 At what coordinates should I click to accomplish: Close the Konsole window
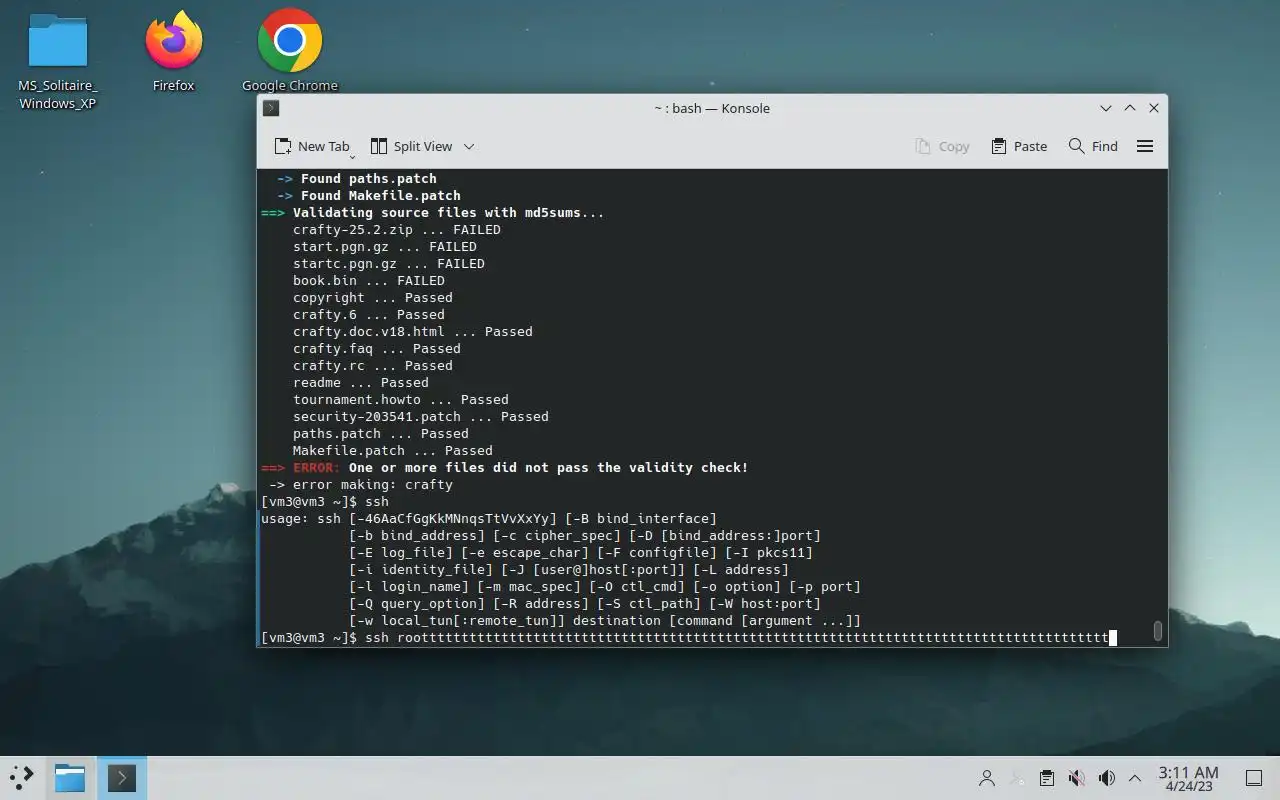tap(1154, 108)
